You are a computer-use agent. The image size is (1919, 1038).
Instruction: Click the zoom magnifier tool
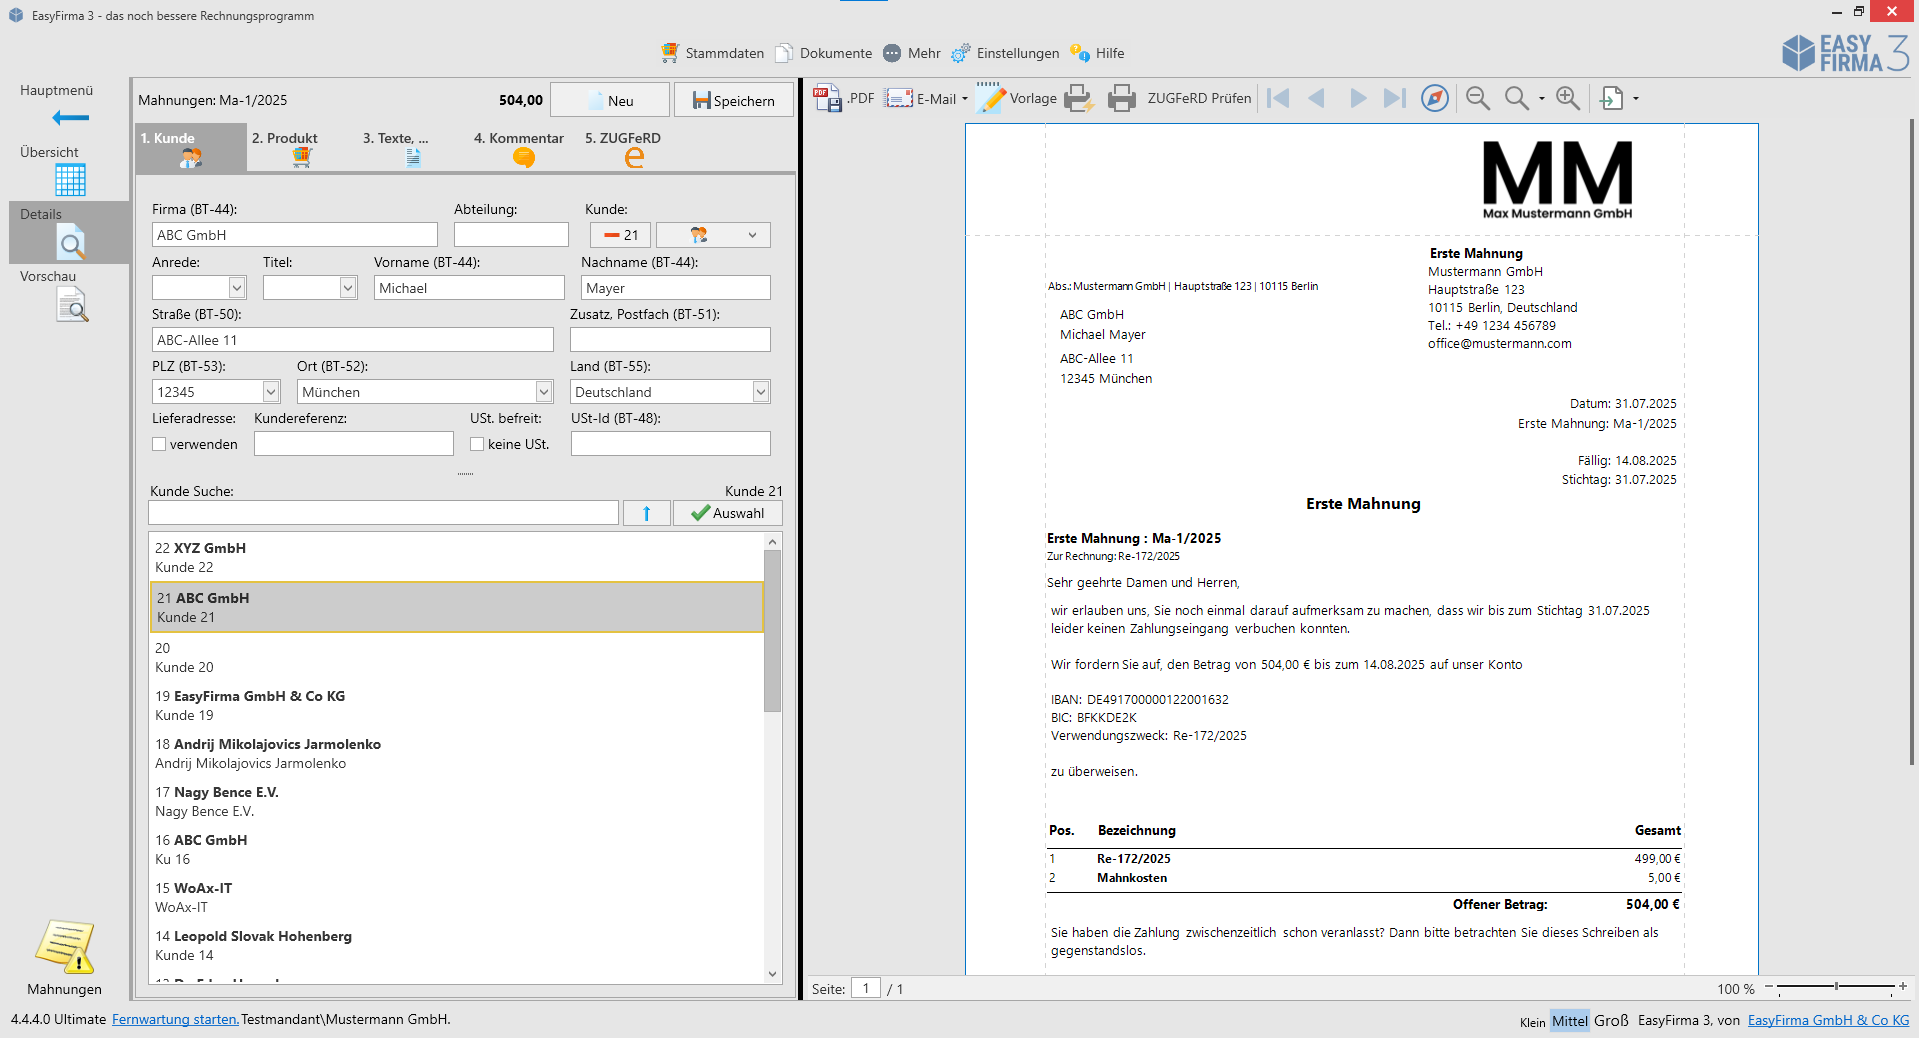point(1517,98)
